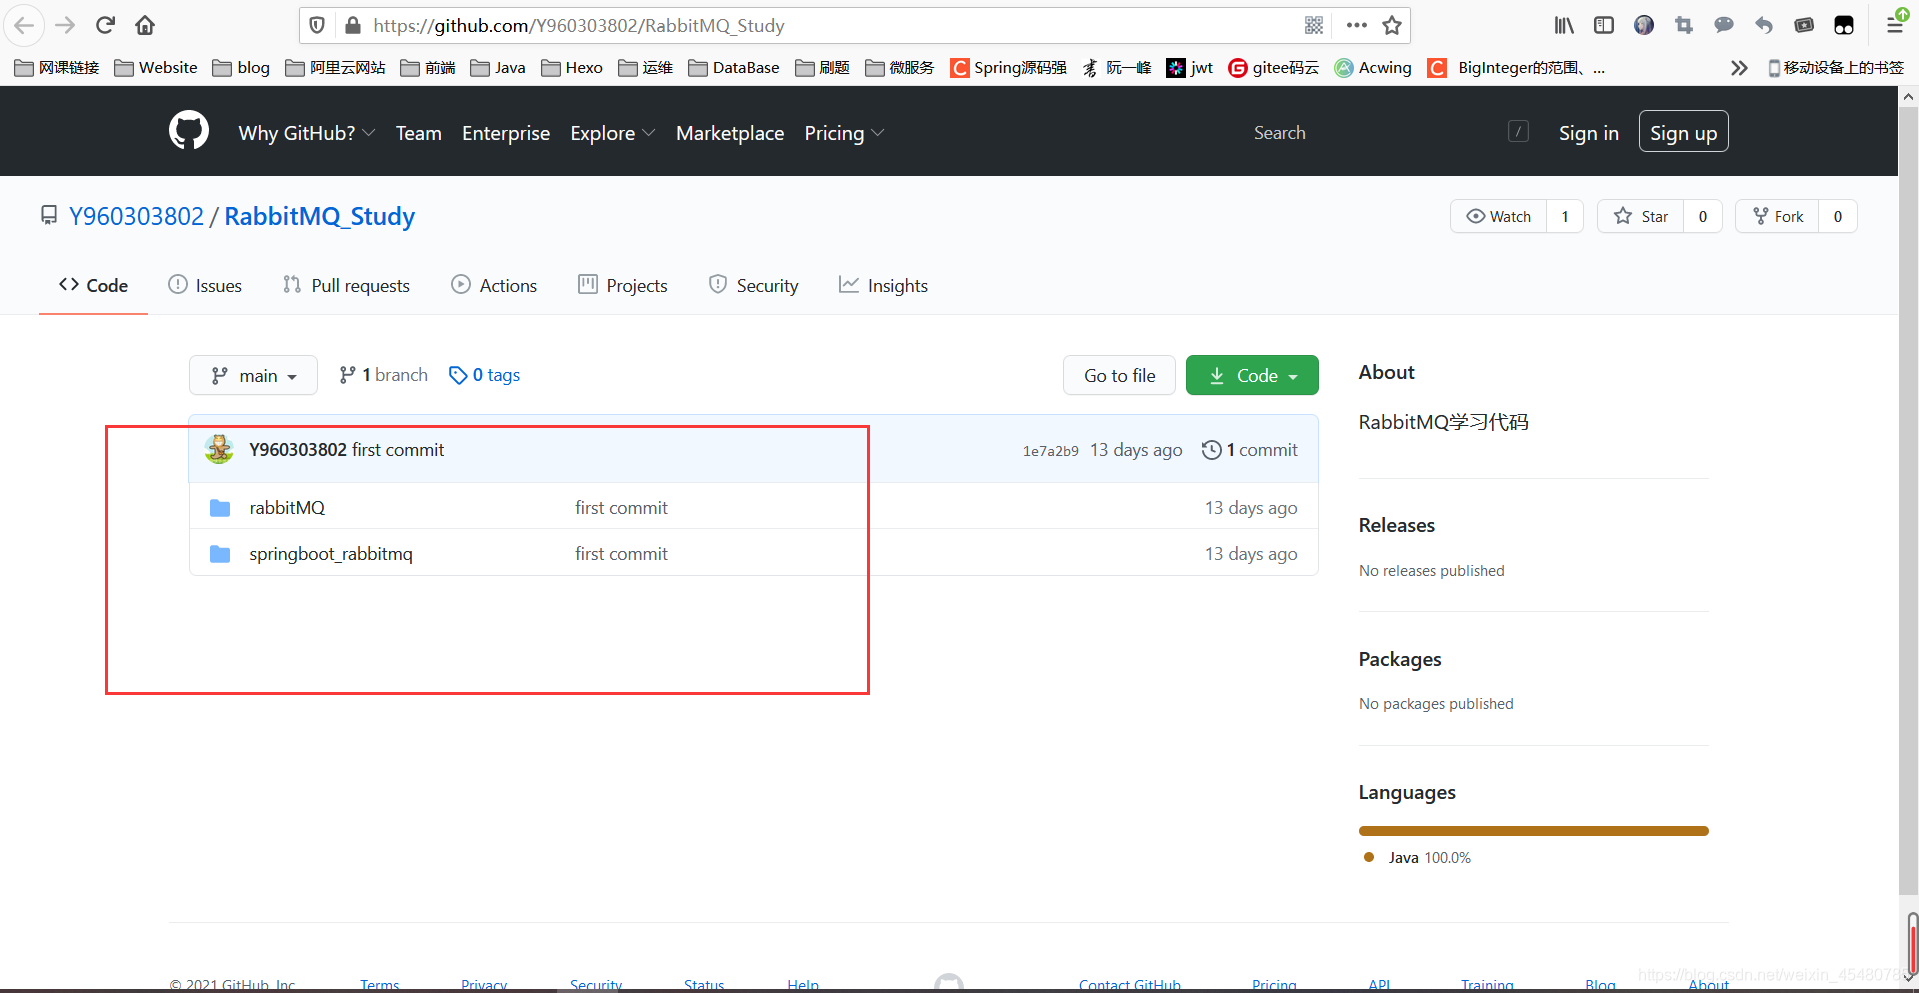The width and height of the screenshot is (1919, 993).
Task: Open the browser hamburger menu
Action: click(1895, 25)
